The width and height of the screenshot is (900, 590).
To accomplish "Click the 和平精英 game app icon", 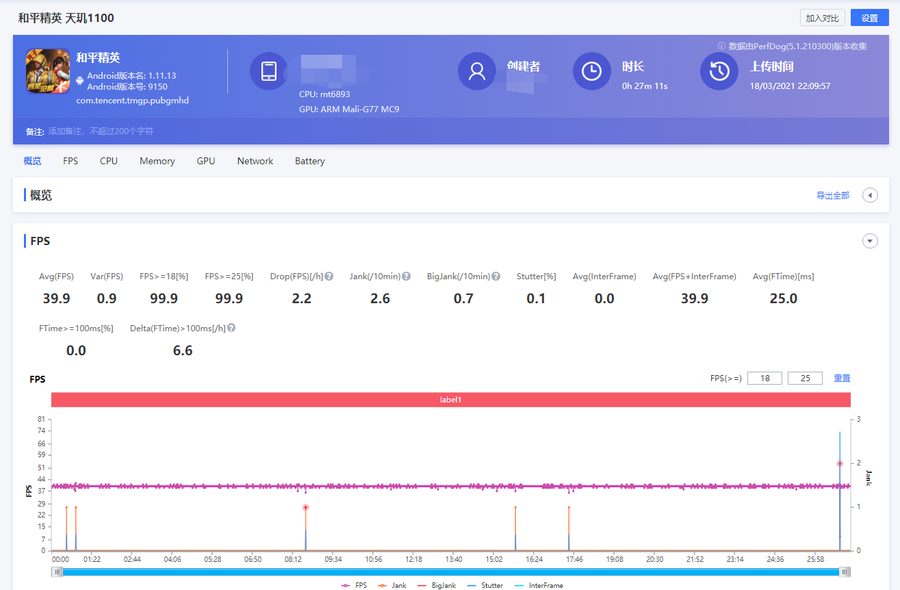I will [47, 72].
